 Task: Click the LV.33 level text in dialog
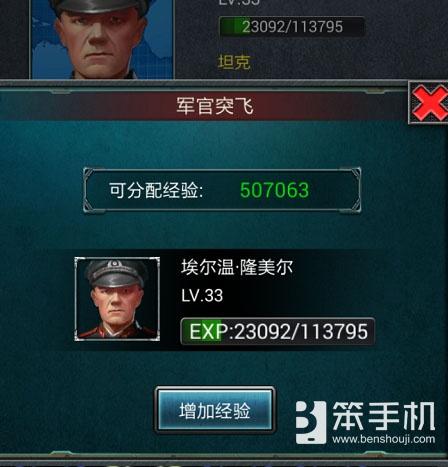click(x=202, y=295)
